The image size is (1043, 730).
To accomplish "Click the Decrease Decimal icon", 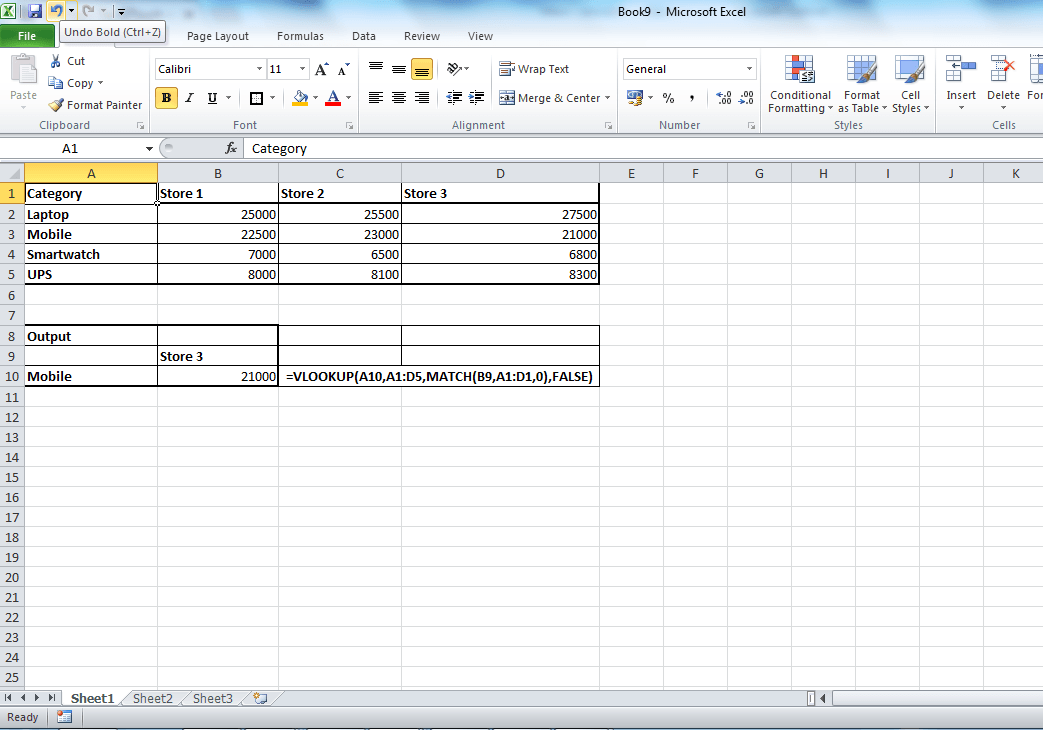I will coord(746,98).
